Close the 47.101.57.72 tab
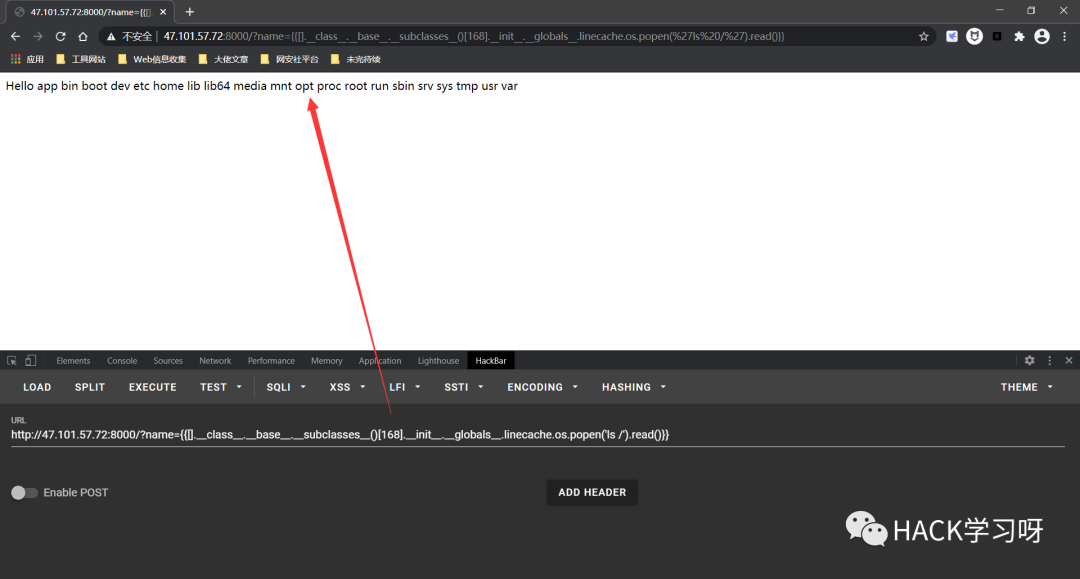 point(163,12)
